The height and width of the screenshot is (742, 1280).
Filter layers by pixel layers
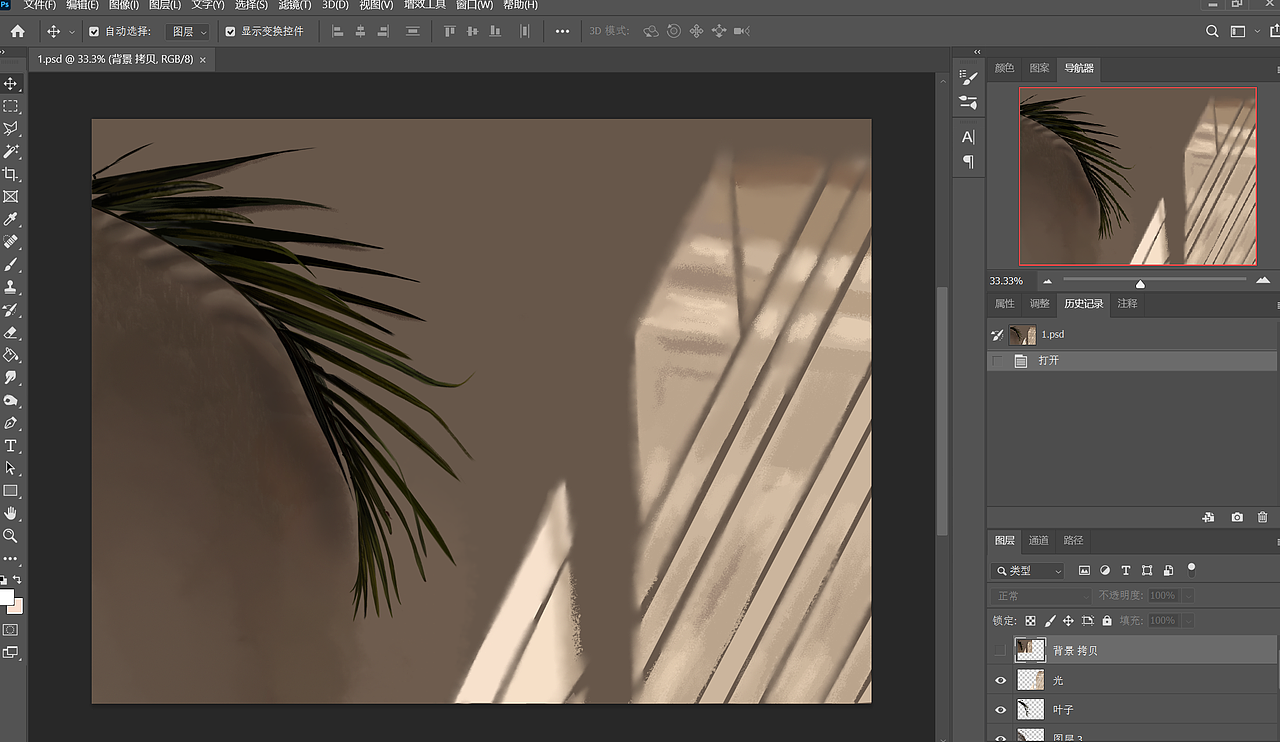(1084, 570)
